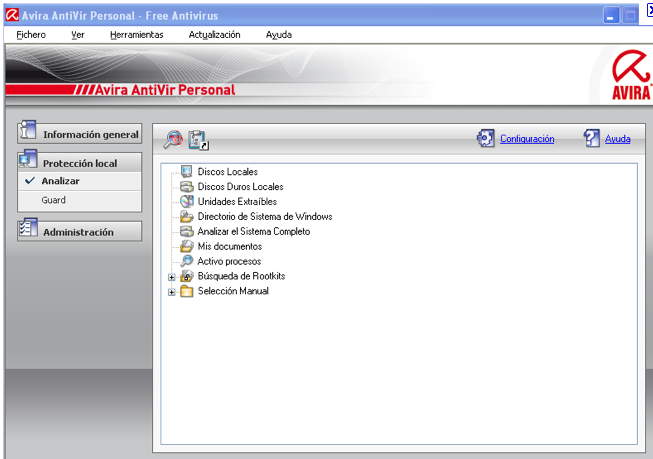This screenshot has width=653, height=459.
Task: Click the scan start magnifier icon
Action: coord(173,139)
